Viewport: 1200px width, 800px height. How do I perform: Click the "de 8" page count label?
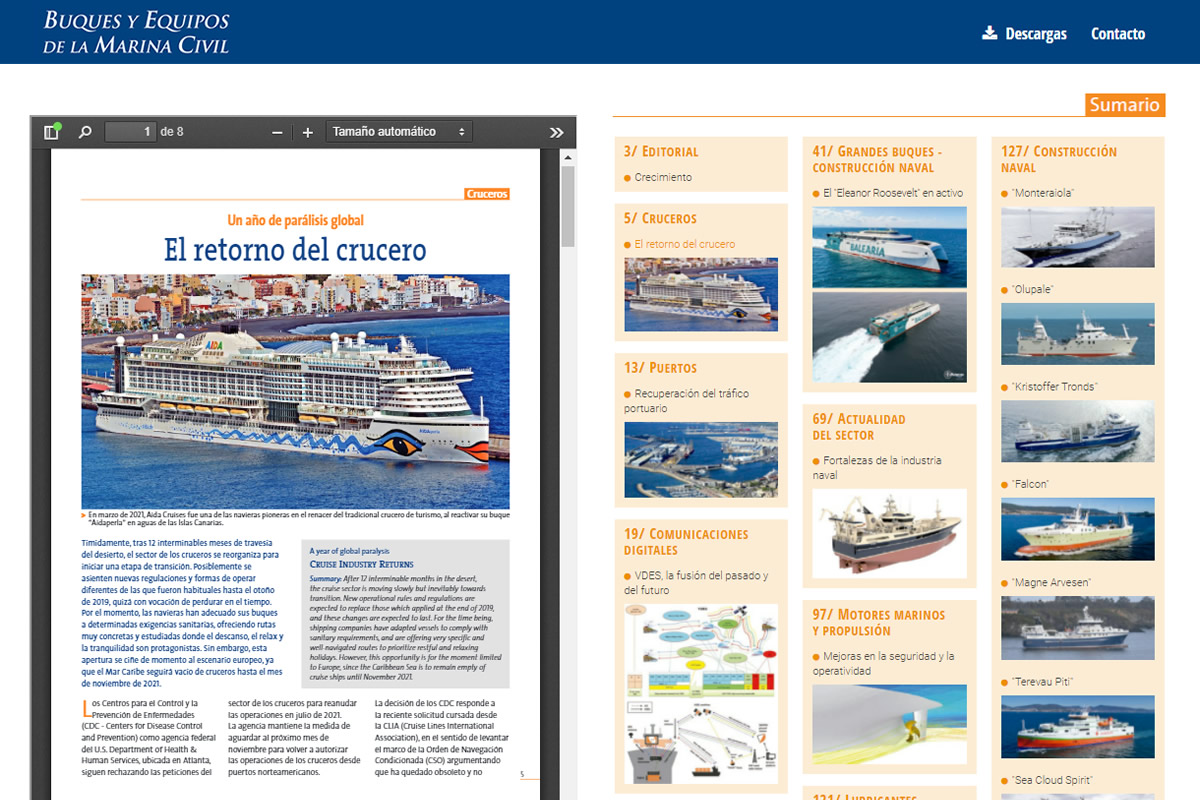(172, 132)
